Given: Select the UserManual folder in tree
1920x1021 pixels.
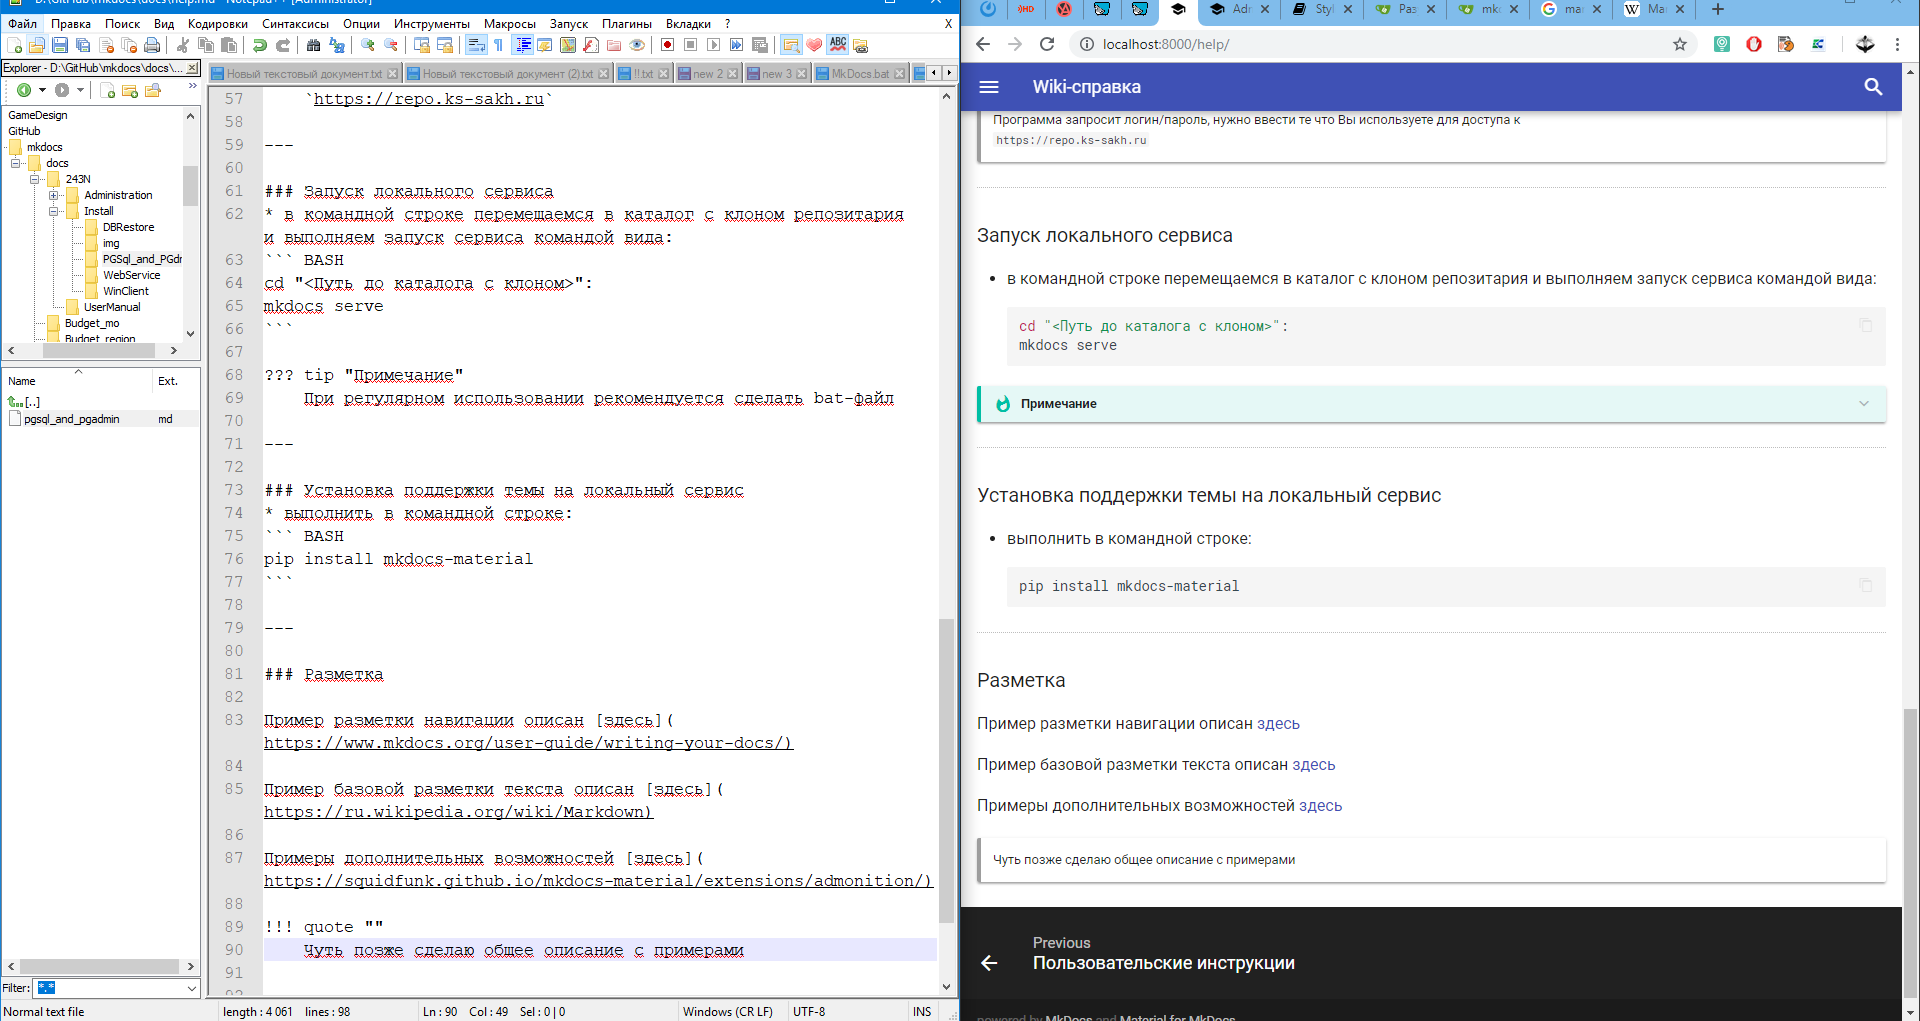Looking at the screenshot, I should [112, 307].
